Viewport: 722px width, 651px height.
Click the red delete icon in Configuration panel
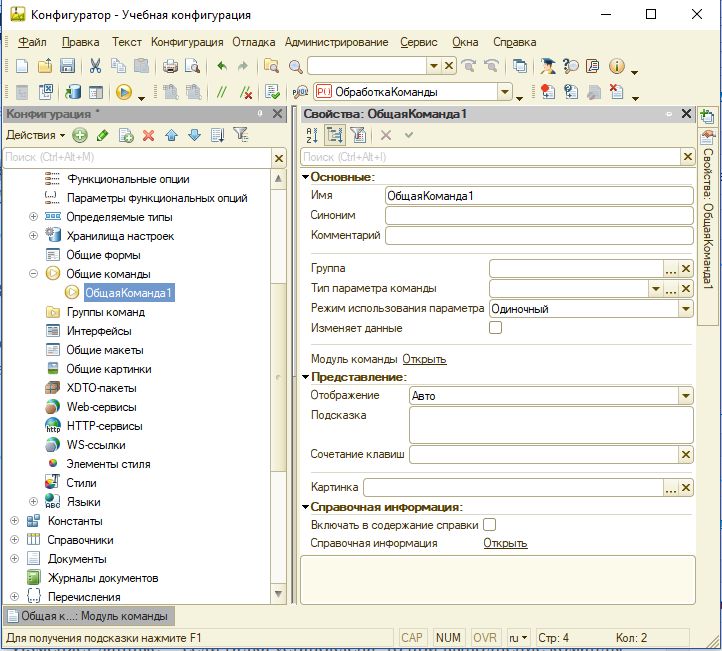coord(148,135)
